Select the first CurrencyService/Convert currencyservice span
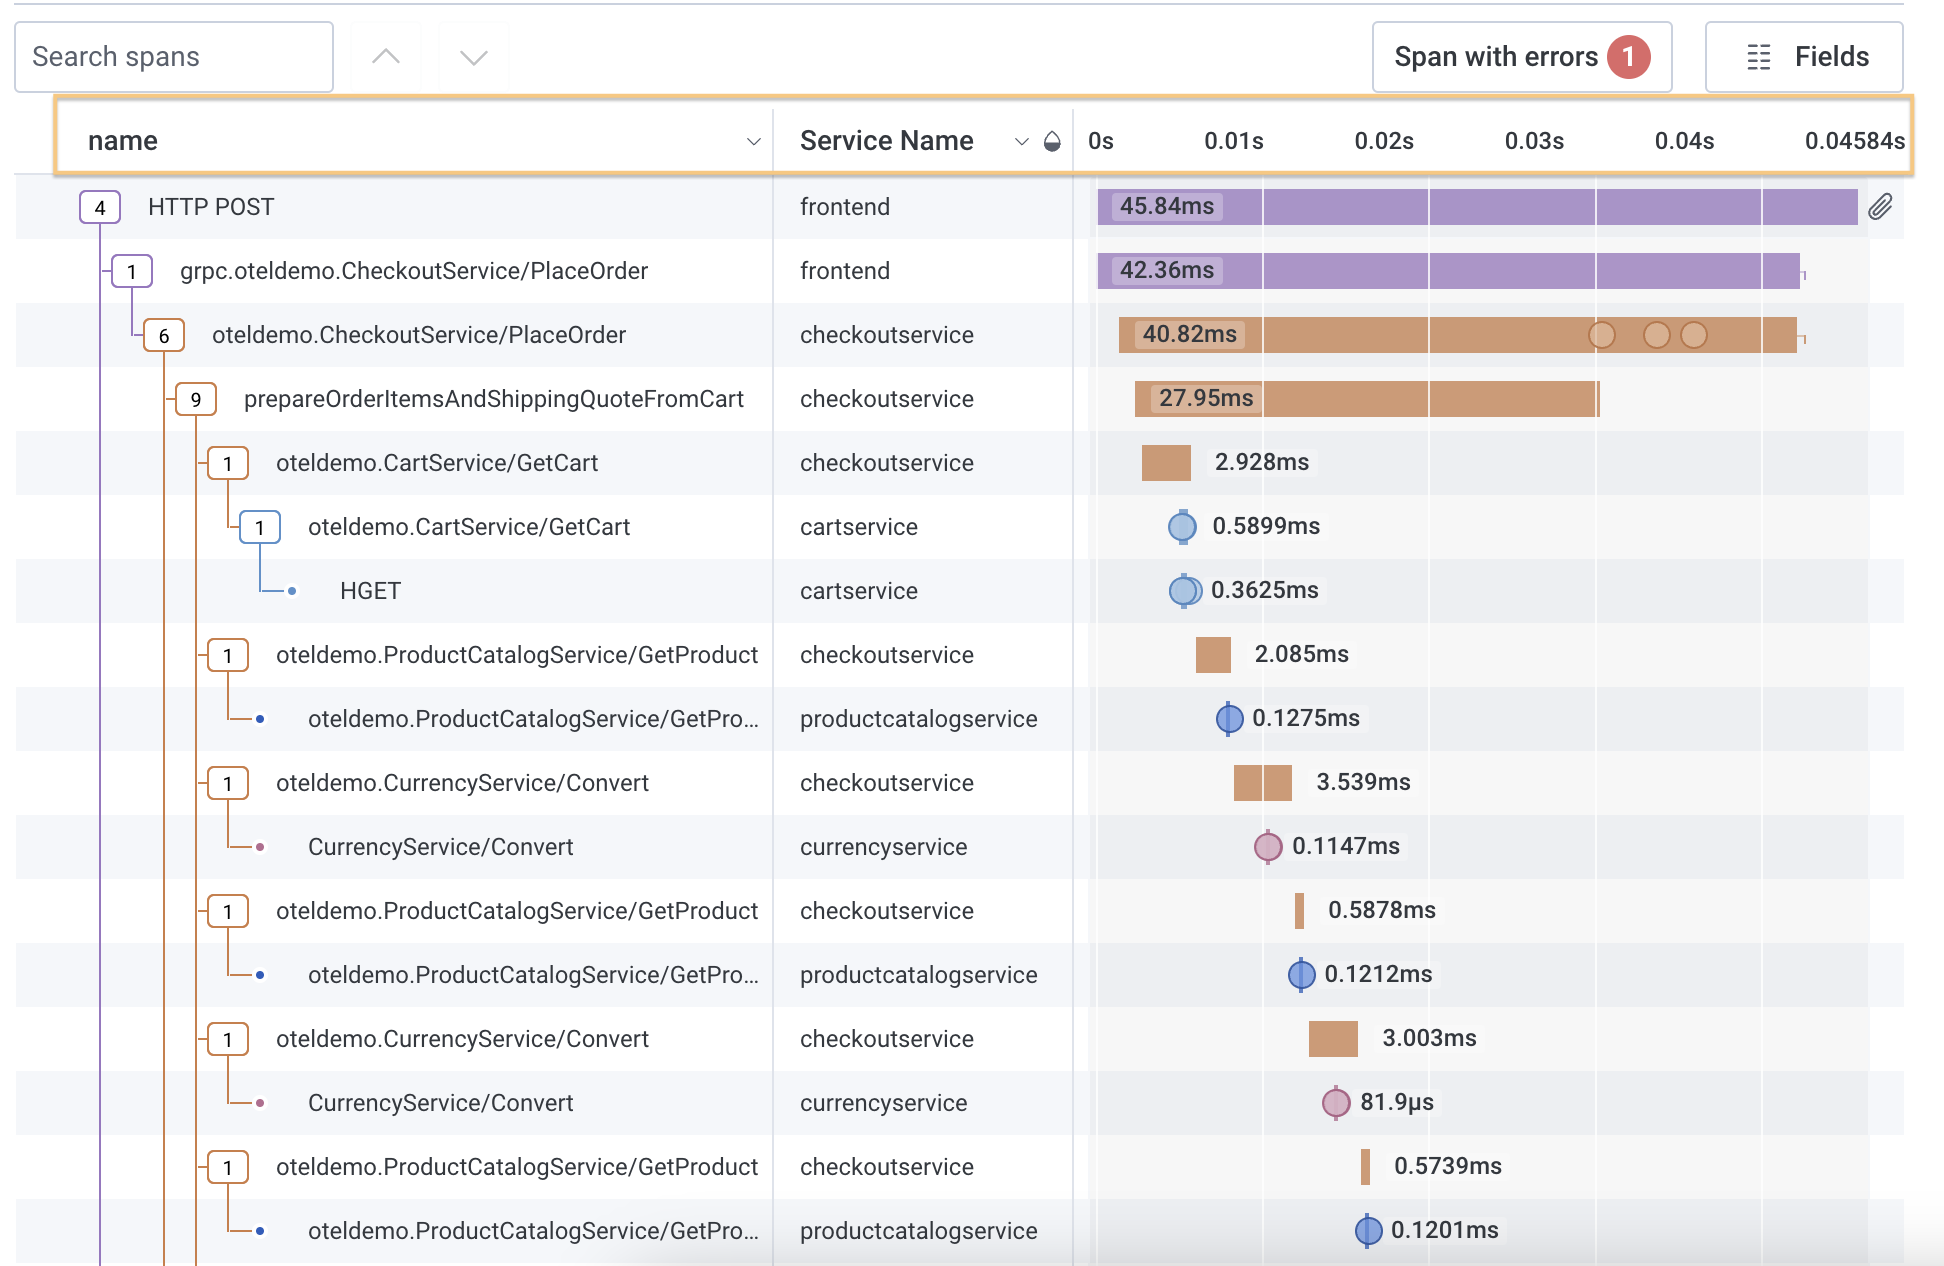1944x1266 pixels. pyautogui.click(x=440, y=847)
